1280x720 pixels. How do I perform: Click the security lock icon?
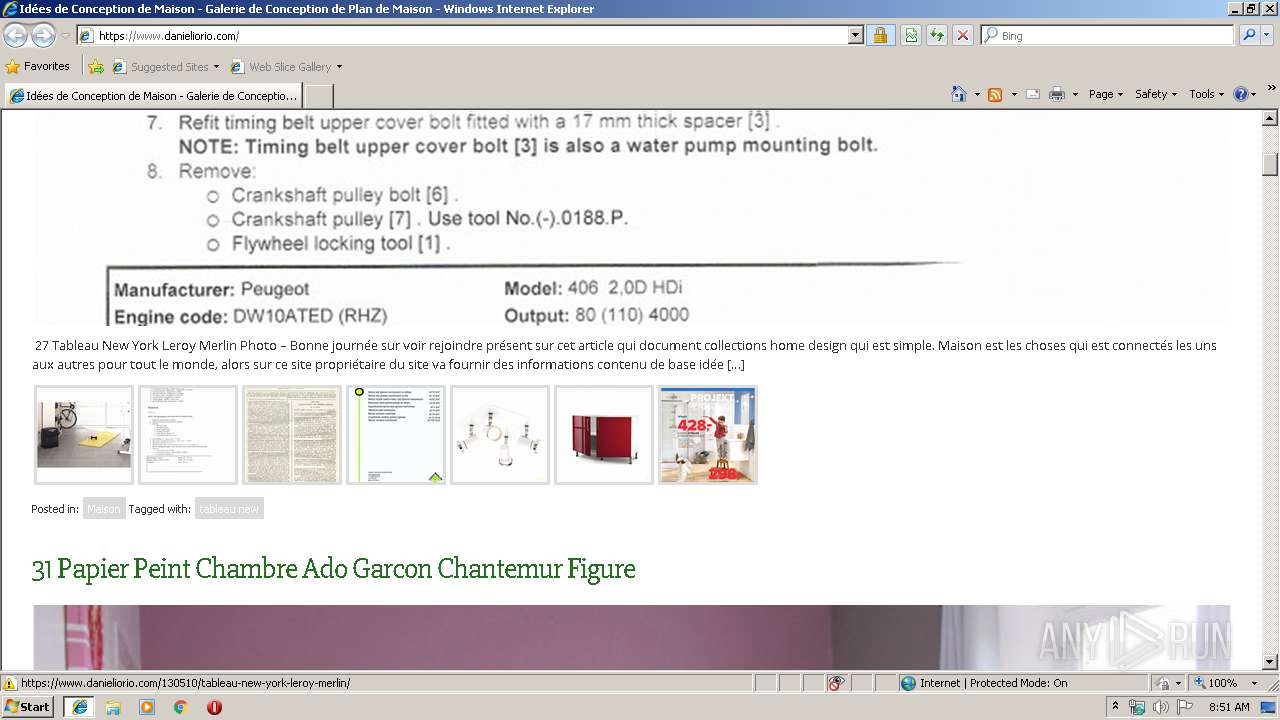tap(880, 35)
